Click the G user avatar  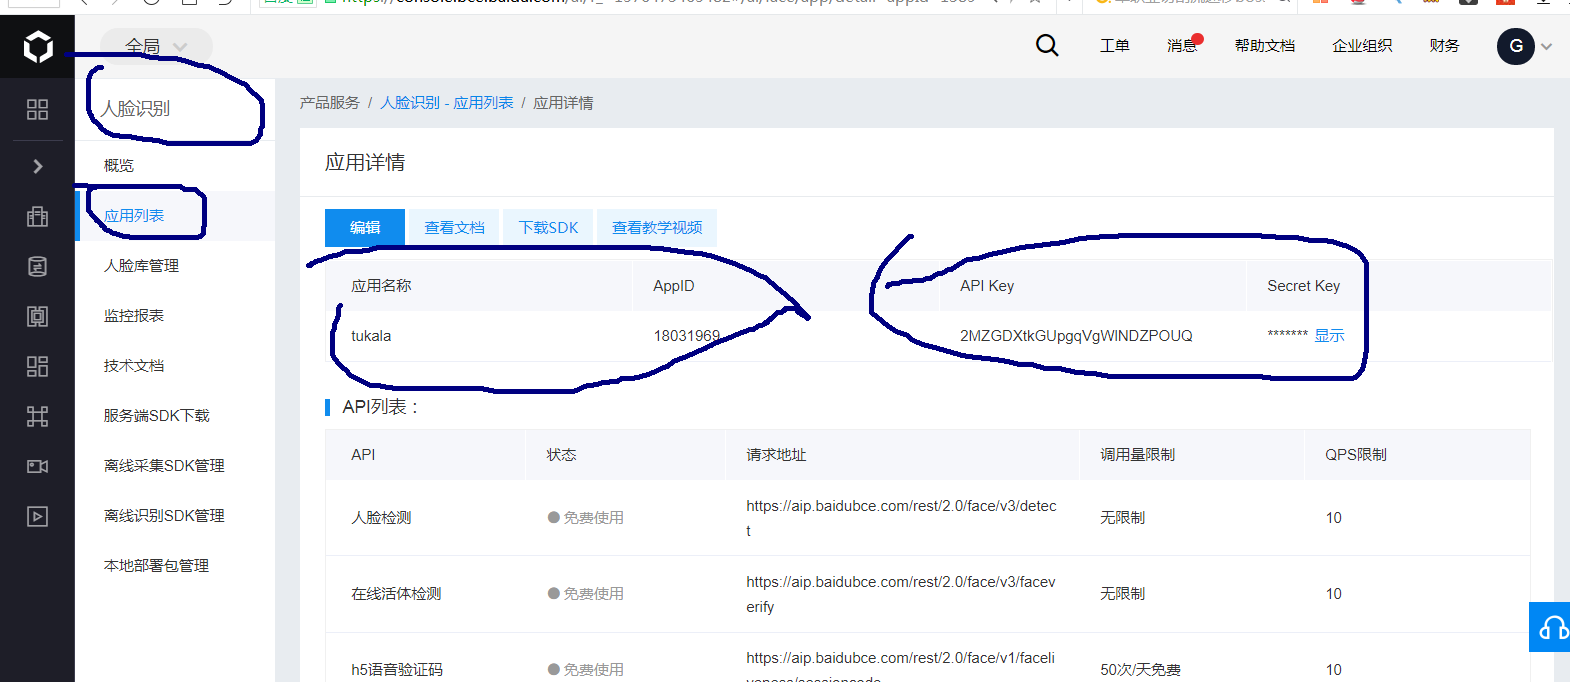coord(1516,46)
